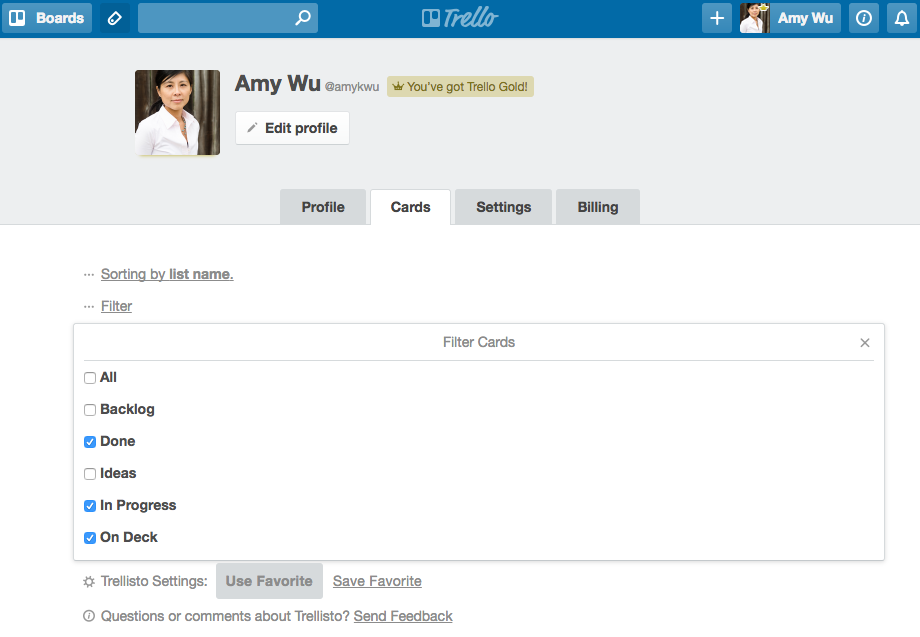Screen dimensions: 920x637
Task: Expand the Sorting by list name option
Action: click(167, 274)
